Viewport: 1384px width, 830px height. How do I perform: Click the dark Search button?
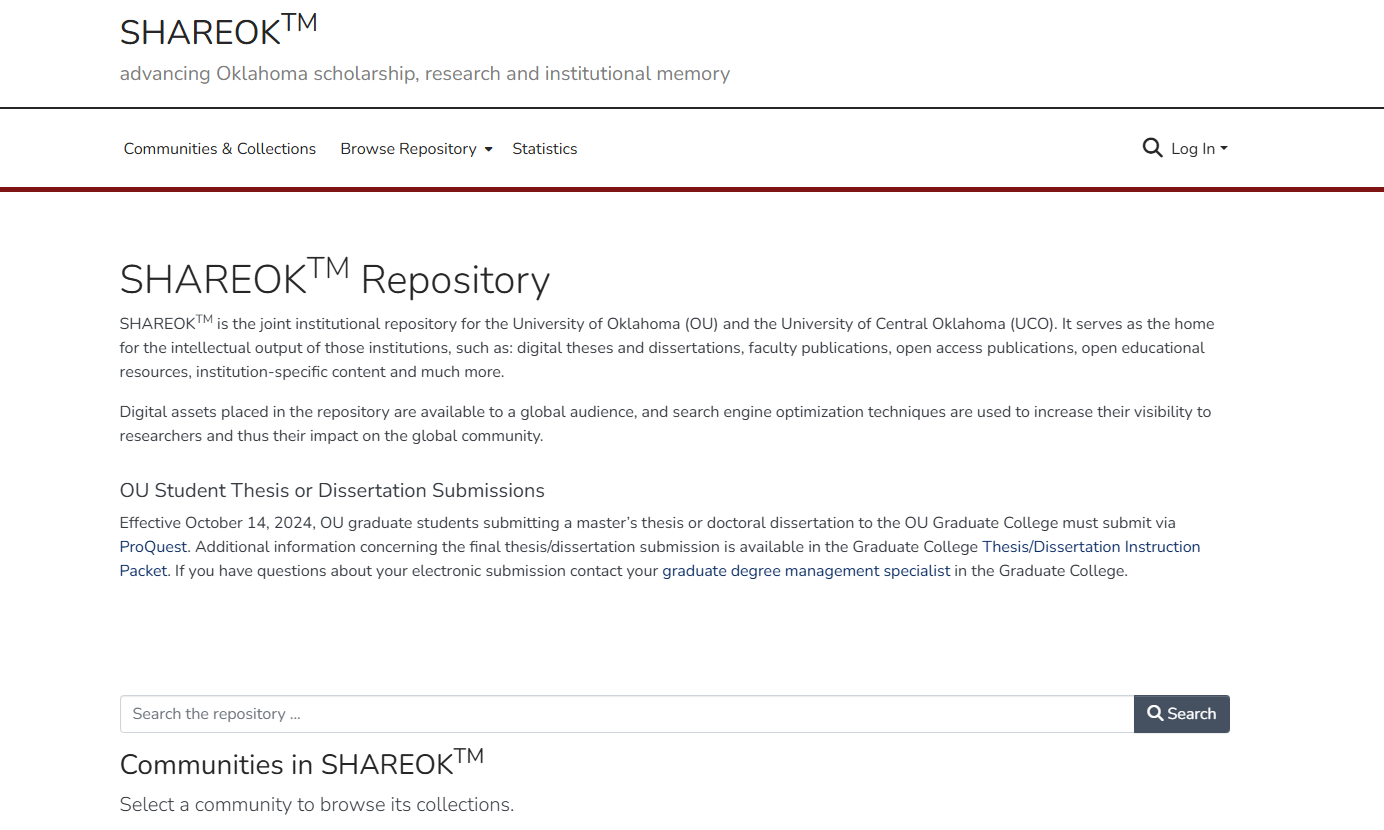click(x=1182, y=714)
